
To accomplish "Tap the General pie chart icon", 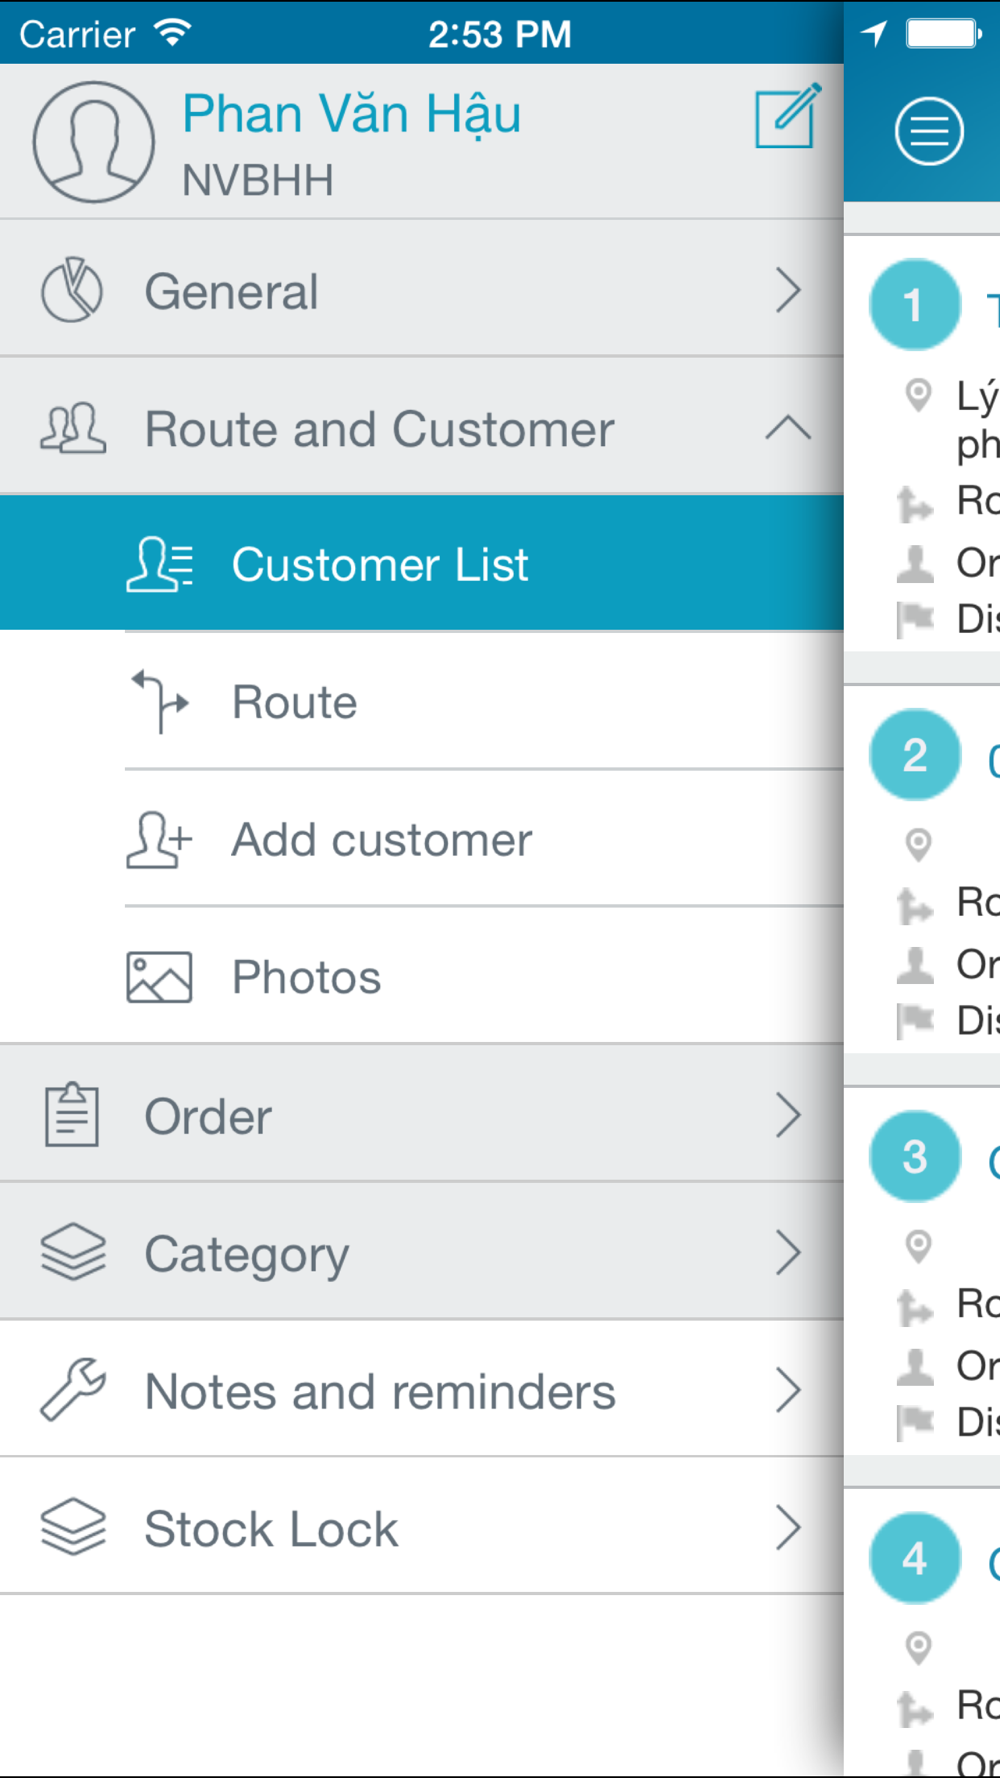I will [x=72, y=291].
